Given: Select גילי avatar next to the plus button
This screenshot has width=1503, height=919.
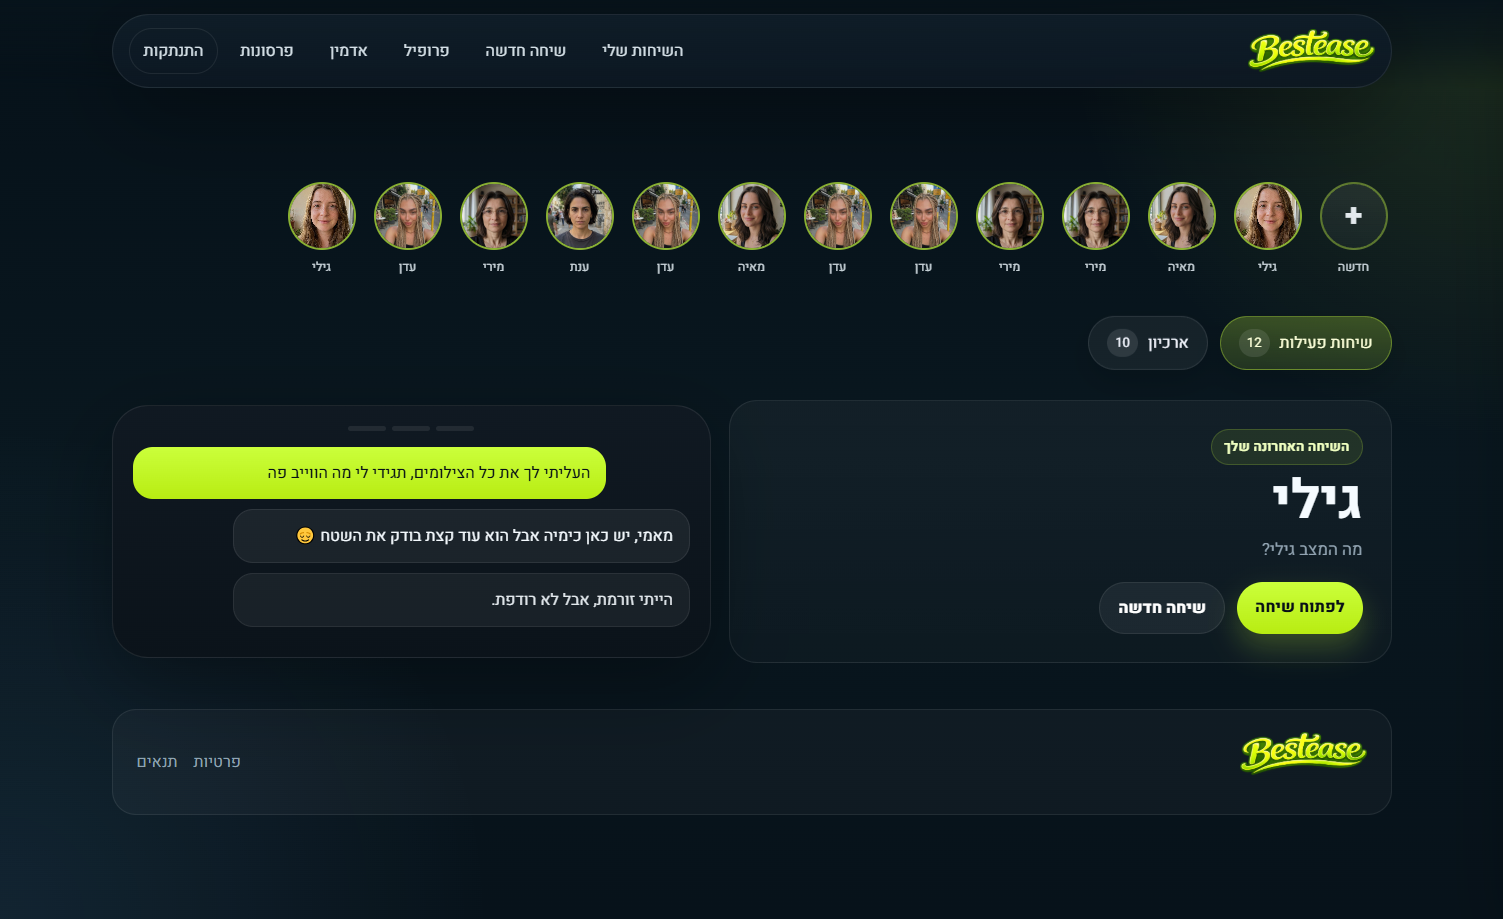Looking at the screenshot, I should tap(1267, 216).
